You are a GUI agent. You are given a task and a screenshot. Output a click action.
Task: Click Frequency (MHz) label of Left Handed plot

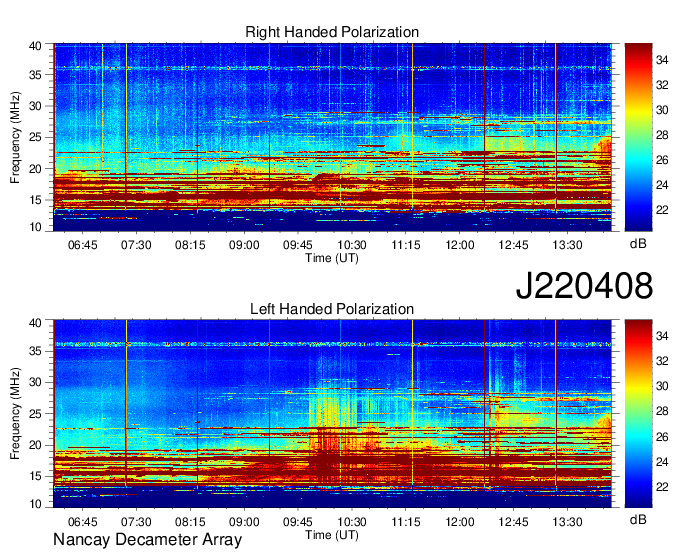coord(15,414)
